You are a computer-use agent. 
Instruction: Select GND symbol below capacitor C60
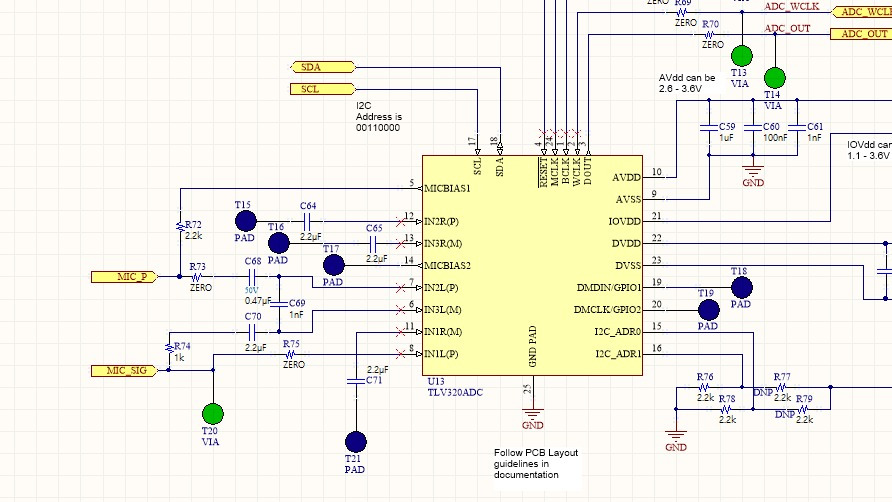753,175
